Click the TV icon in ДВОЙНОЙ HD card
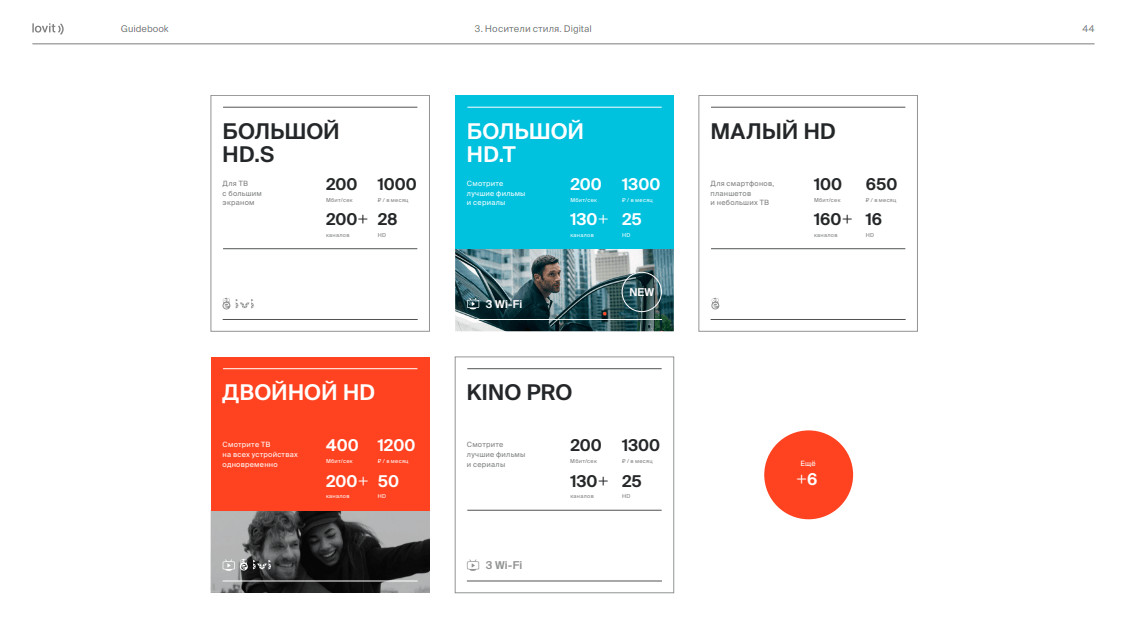Viewport: 1128px width, 640px height. click(229, 565)
